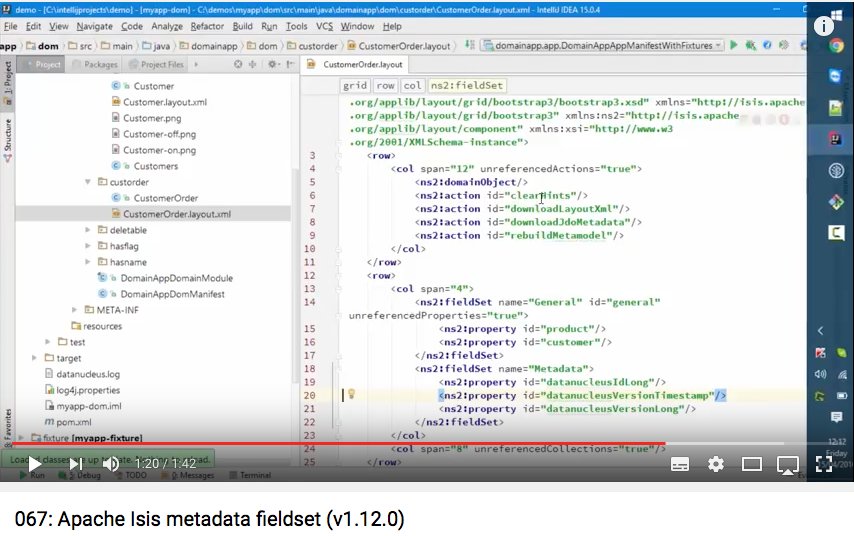This screenshot has height=536, width=854.
Task: Click the taskbar volume tray icon
Action: click(x=820, y=374)
